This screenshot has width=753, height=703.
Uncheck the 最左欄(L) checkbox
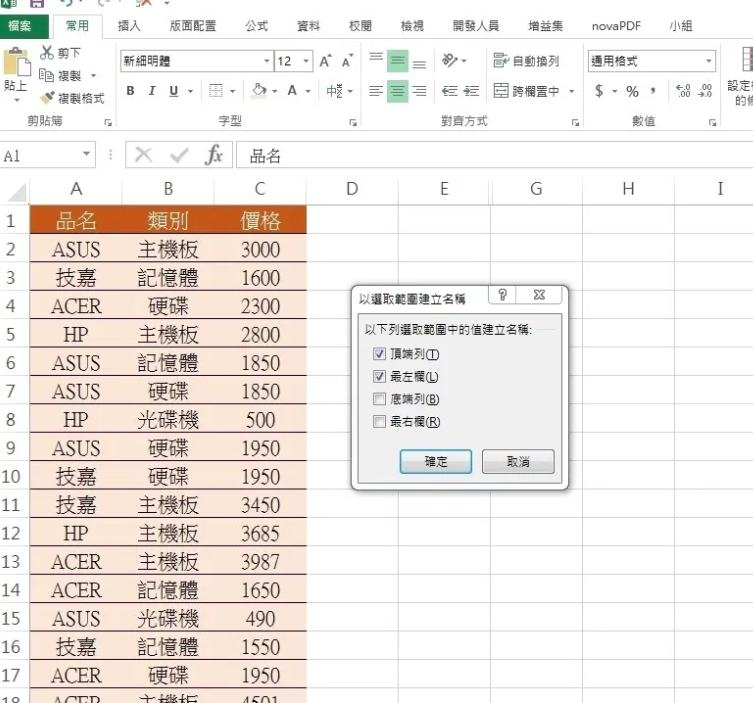pyautogui.click(x=379, y=376)
